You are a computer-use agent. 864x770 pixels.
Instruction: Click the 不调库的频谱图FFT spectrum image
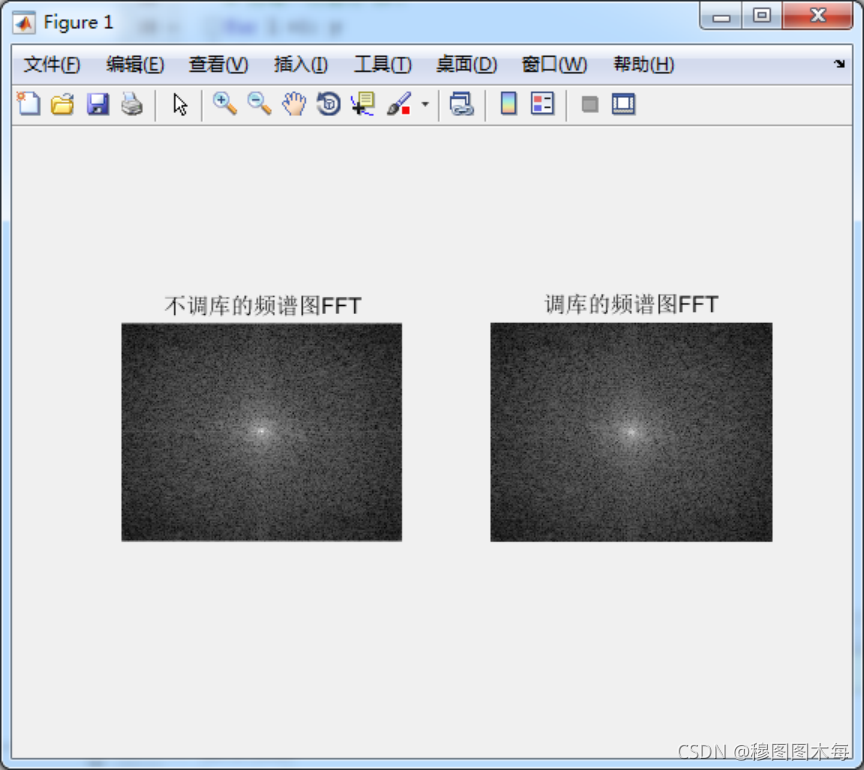(261, 430)
